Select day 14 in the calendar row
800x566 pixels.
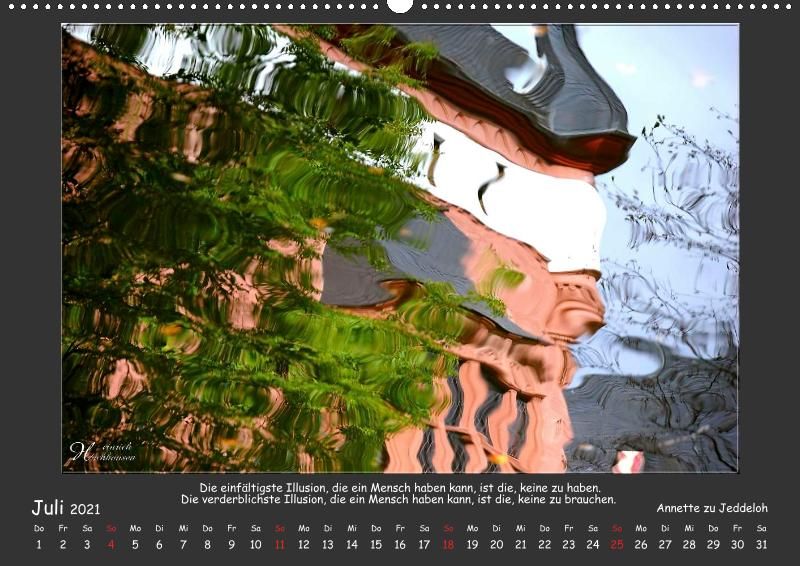(352, 545)
